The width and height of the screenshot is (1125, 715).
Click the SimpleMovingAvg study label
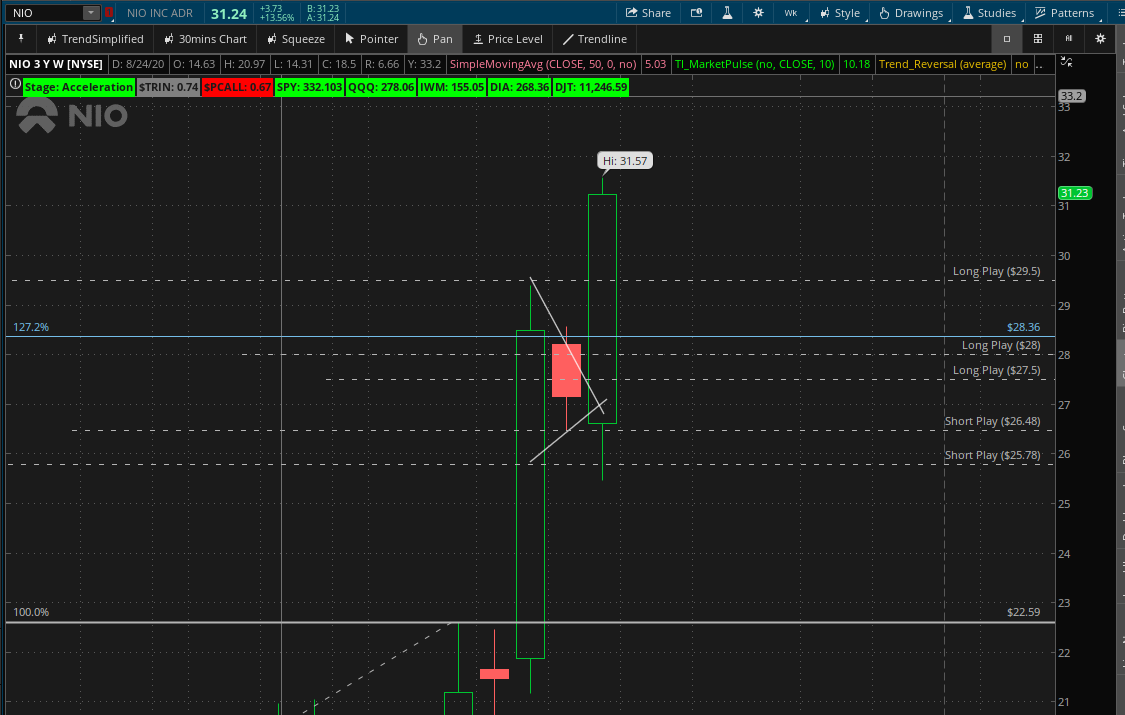click(x=544, y=64)
